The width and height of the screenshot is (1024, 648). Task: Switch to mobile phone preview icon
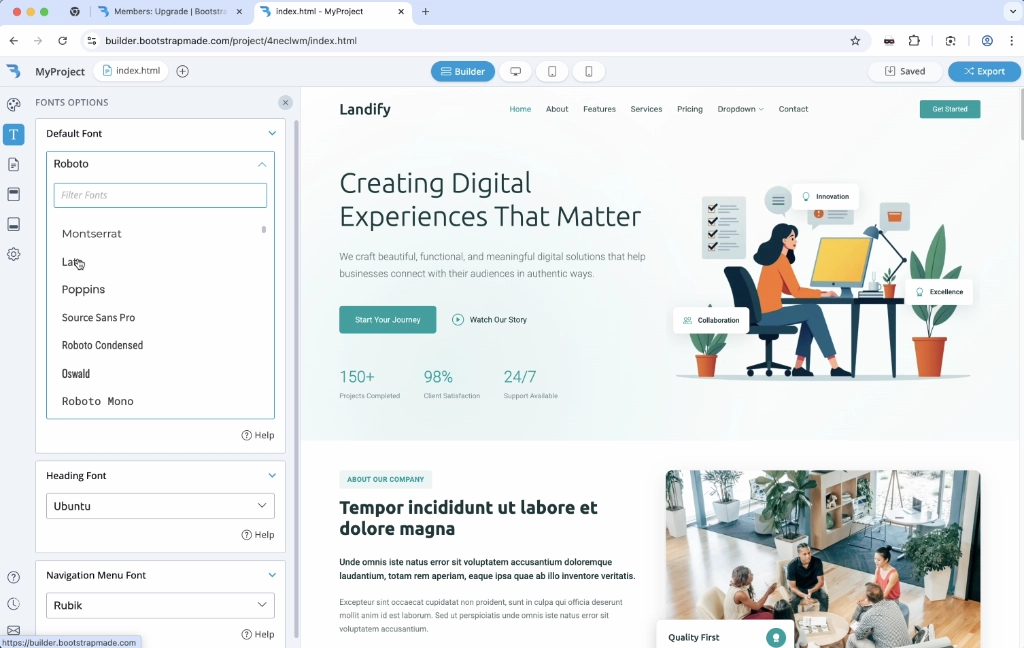tap(588, 71)
